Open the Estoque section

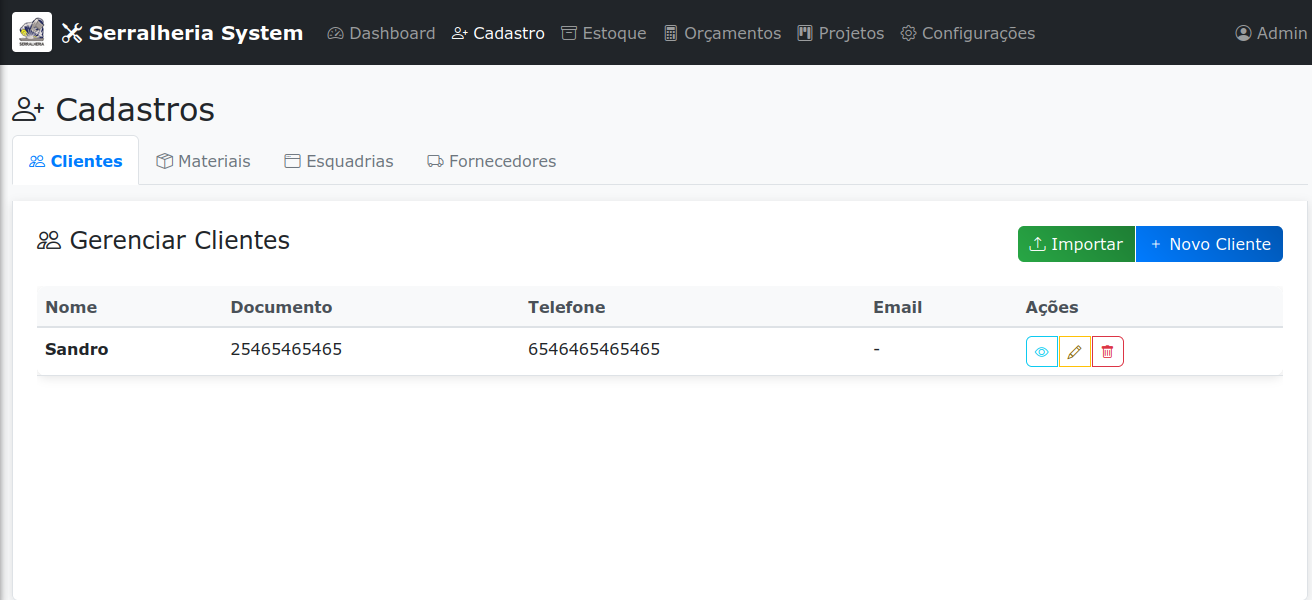[603, 33]
